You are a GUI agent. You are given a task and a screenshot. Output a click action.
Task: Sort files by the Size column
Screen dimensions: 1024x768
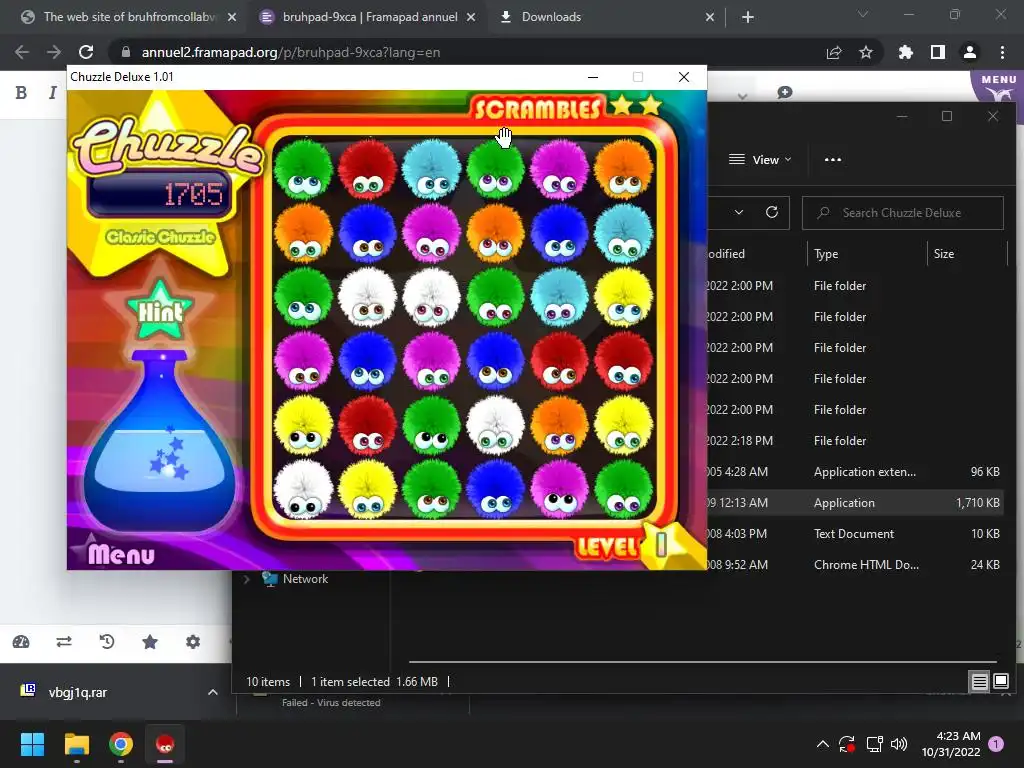(944, 254)
